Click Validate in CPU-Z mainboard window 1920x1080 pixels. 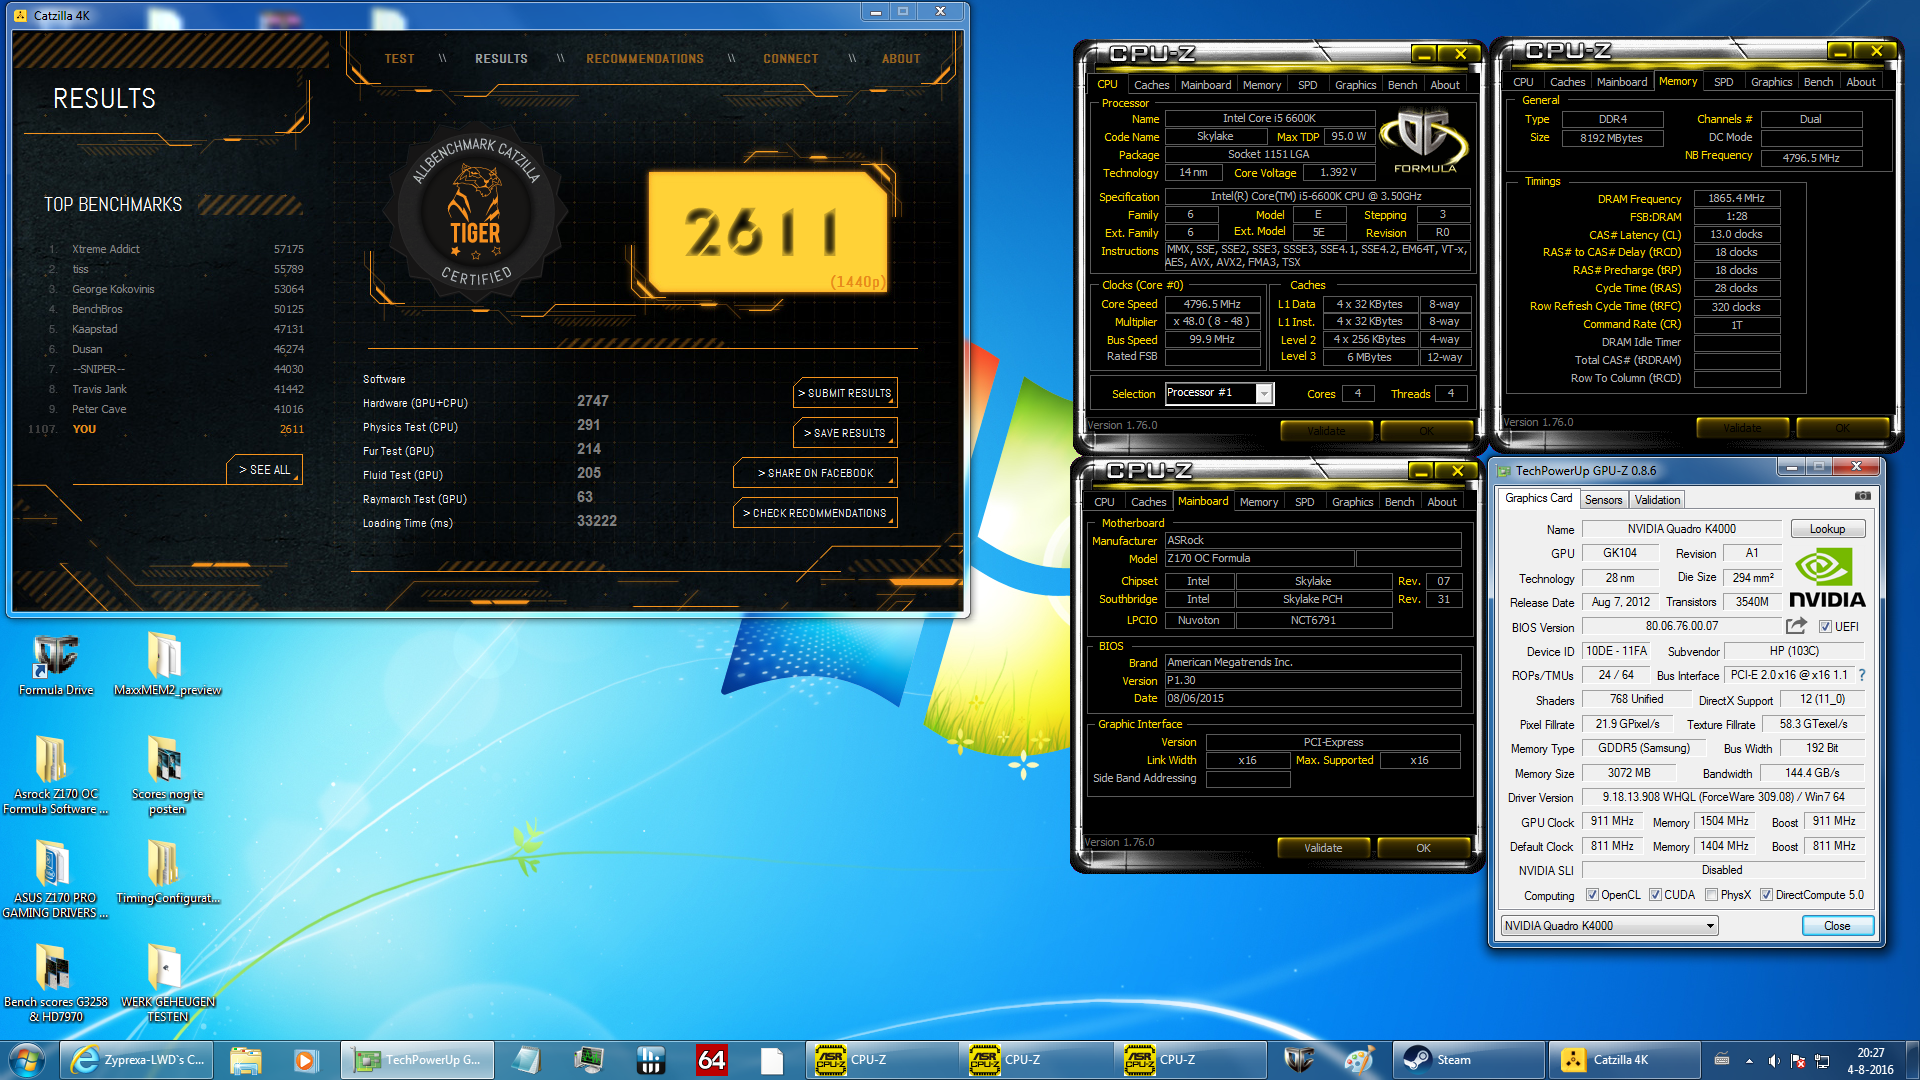[x=1323, y=848]
